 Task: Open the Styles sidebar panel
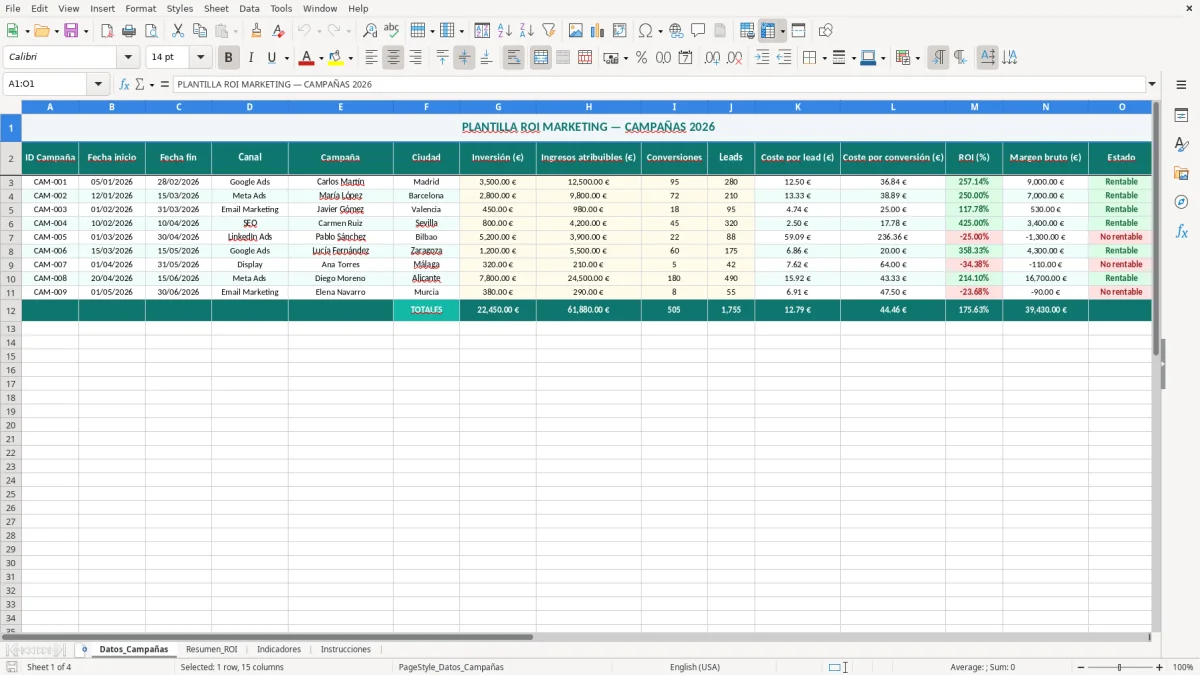(x=1181, y=144)
